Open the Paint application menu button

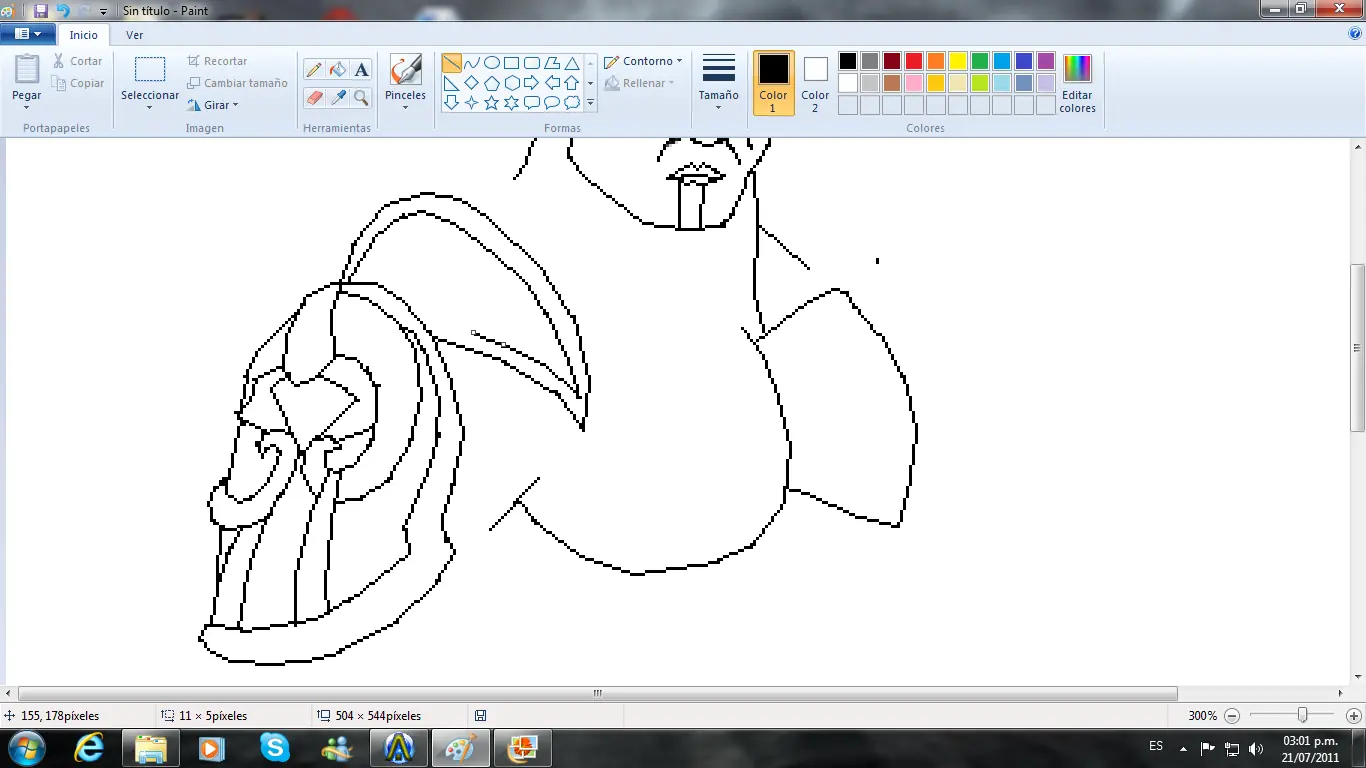click(27, 34)
